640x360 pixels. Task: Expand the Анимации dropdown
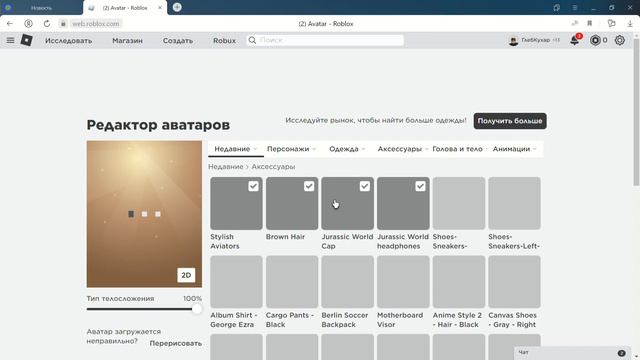(514, 149)
